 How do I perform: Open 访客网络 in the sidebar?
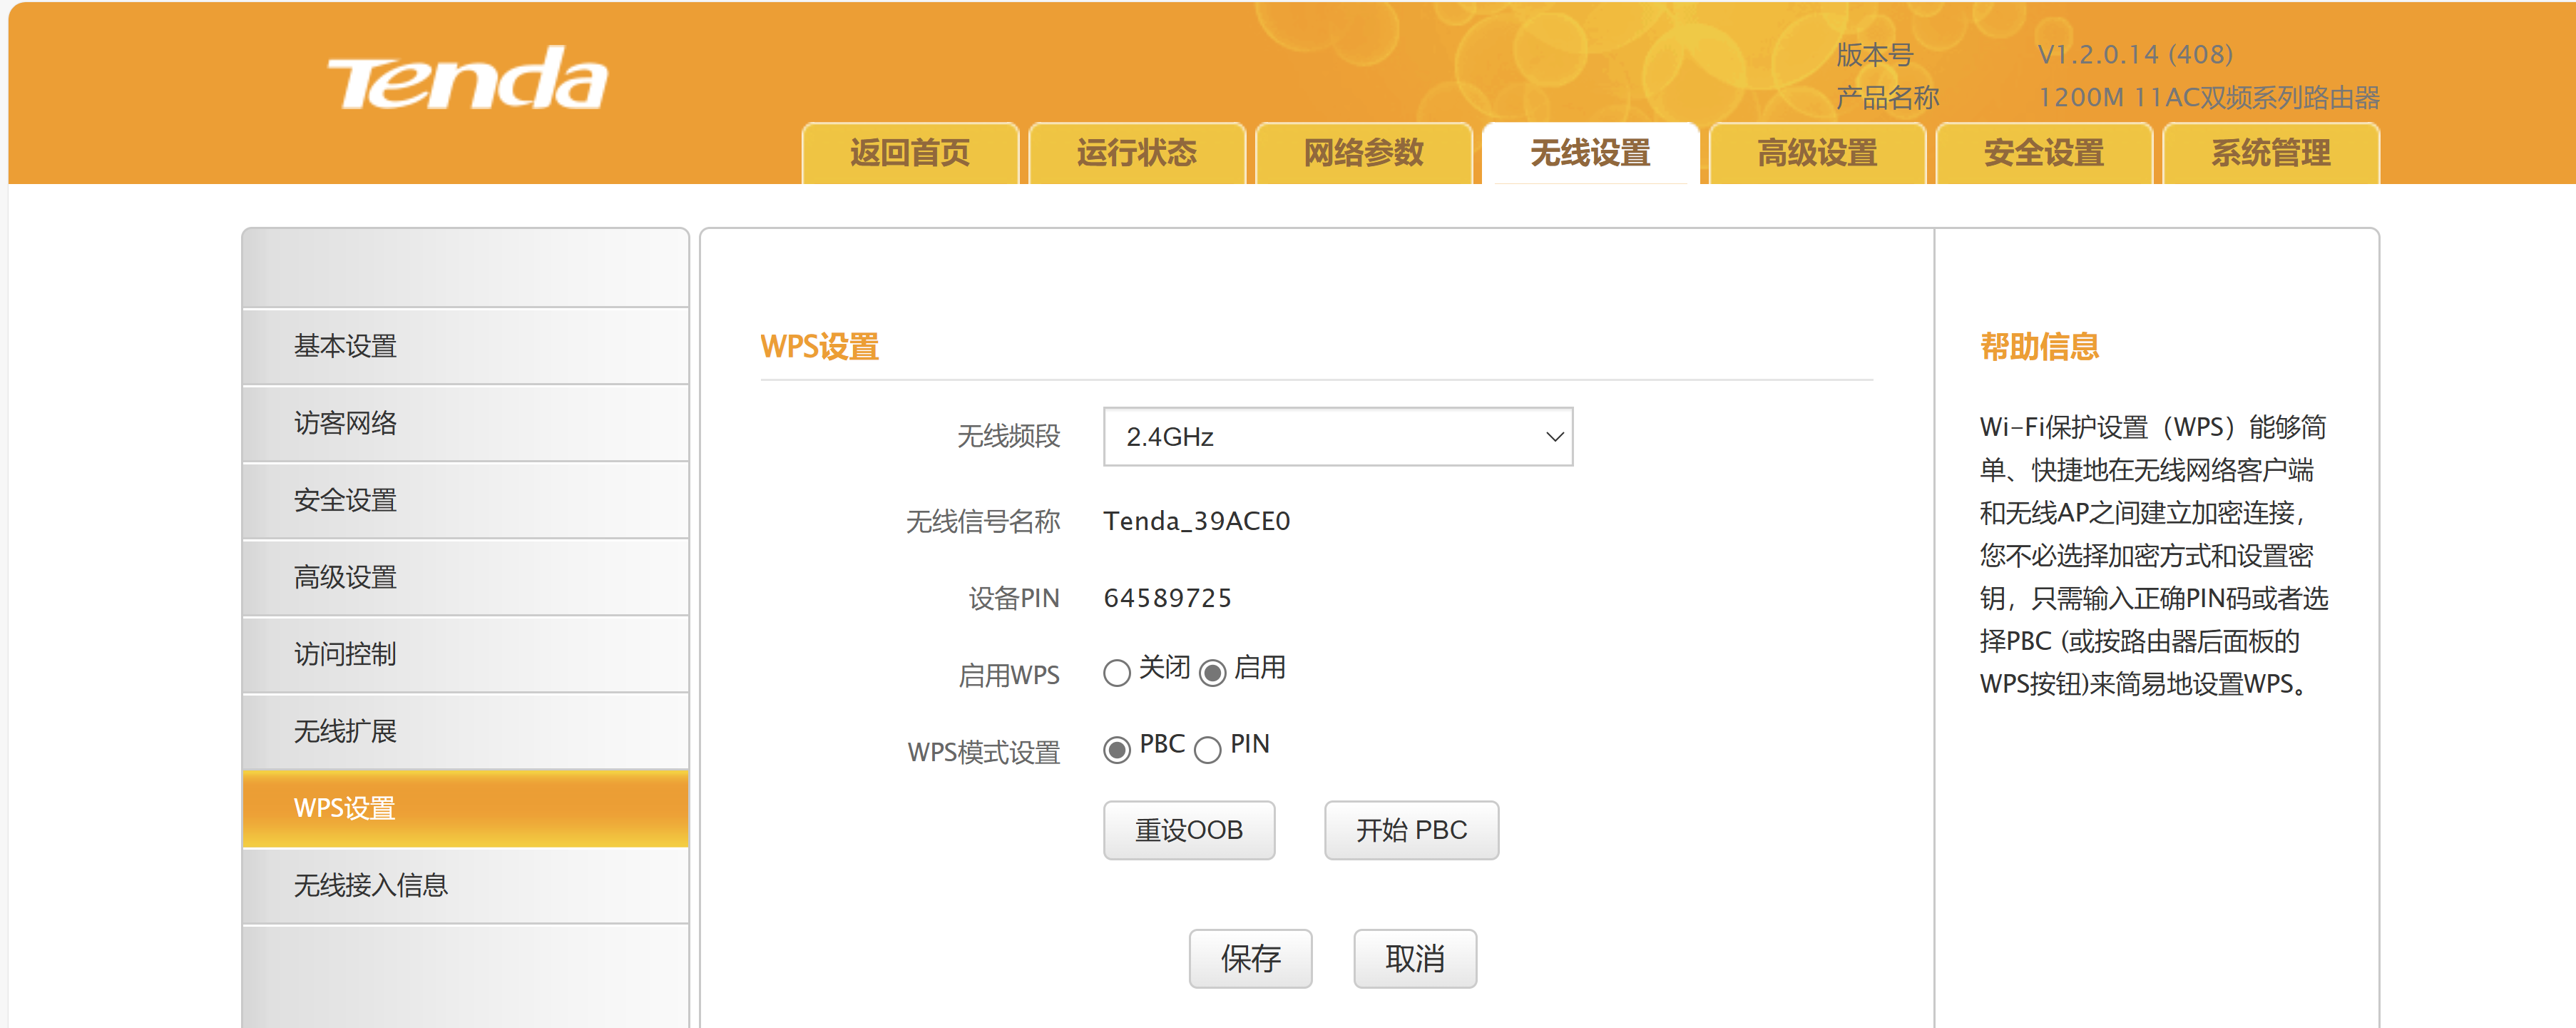point(345,423)
